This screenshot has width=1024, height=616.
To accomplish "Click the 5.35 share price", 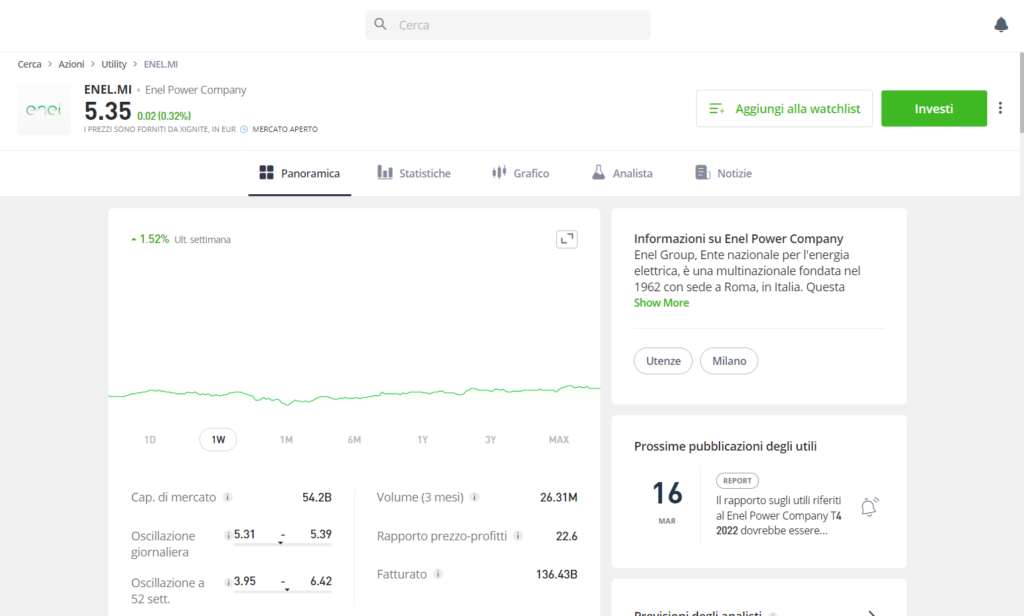I will (108, 111).
